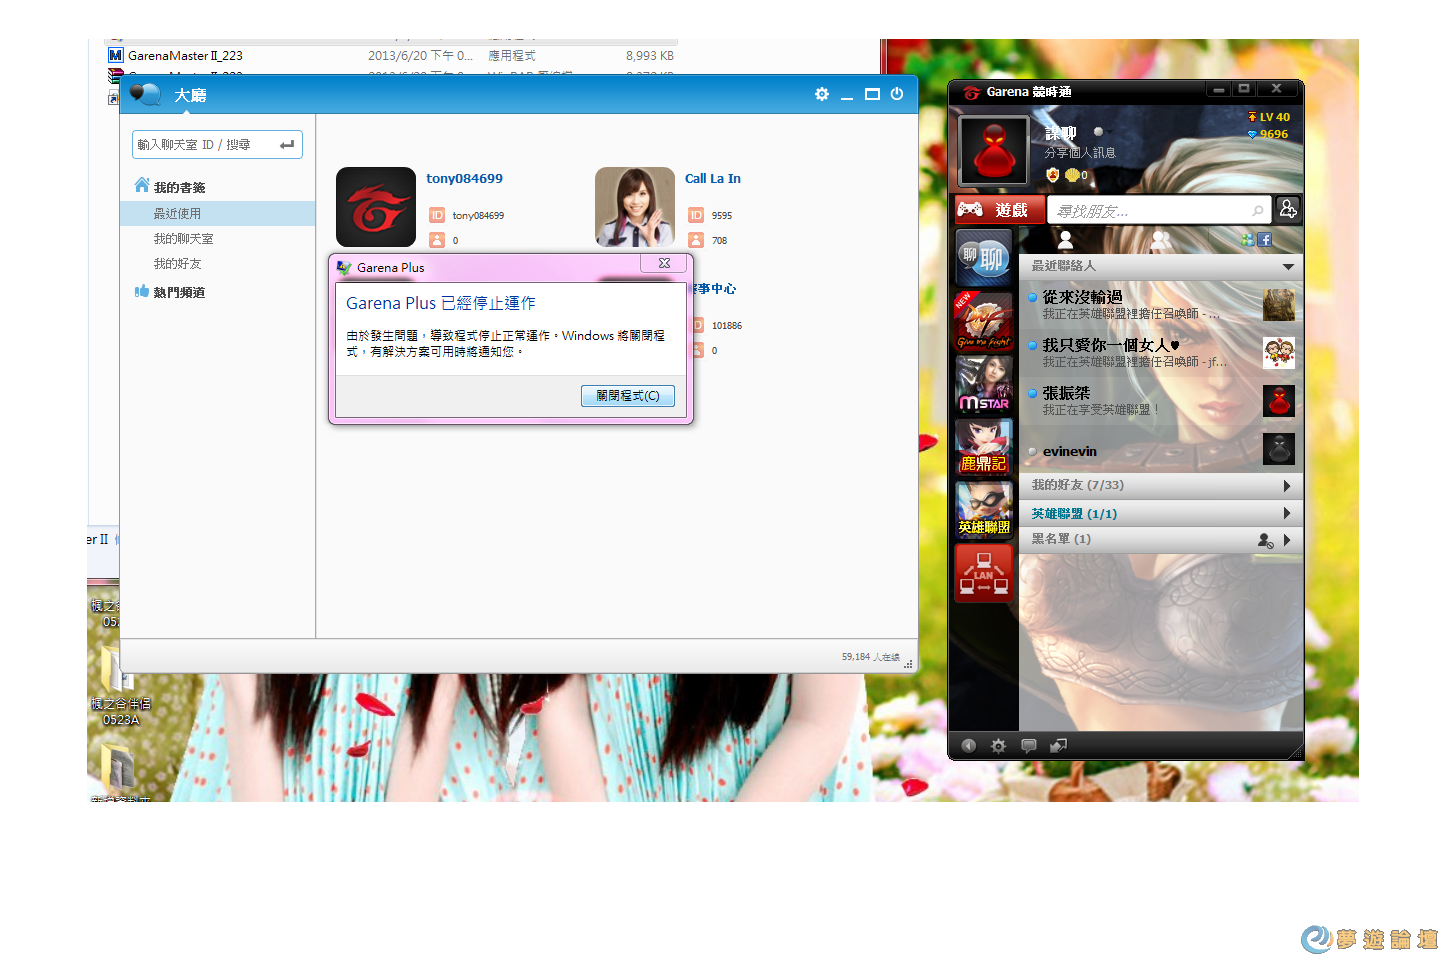Open the 英雄聯盟 game icon in sidebar

click(984, 510)
